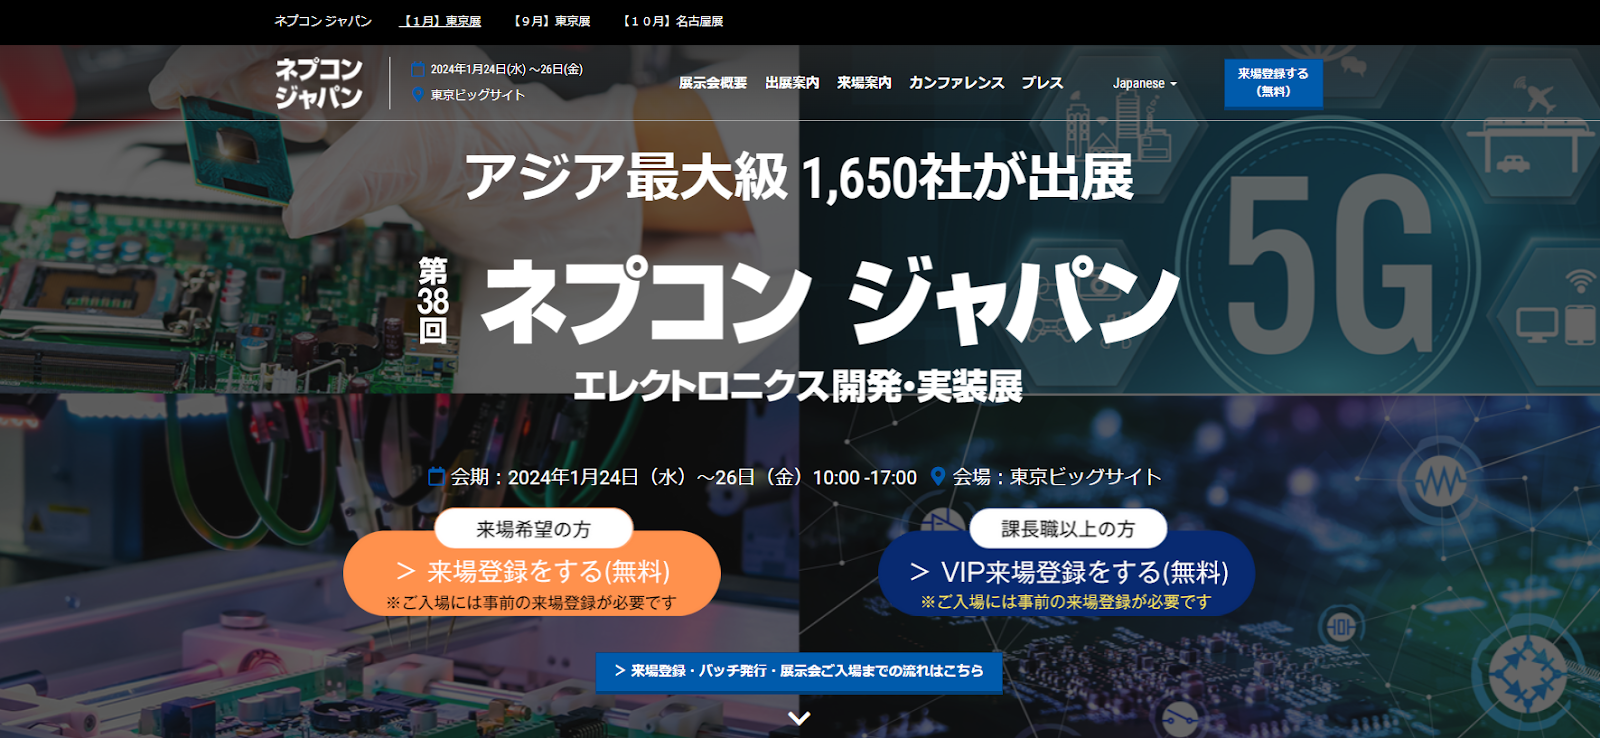Click the 会場：東京ビッグサイト text

1057,477
